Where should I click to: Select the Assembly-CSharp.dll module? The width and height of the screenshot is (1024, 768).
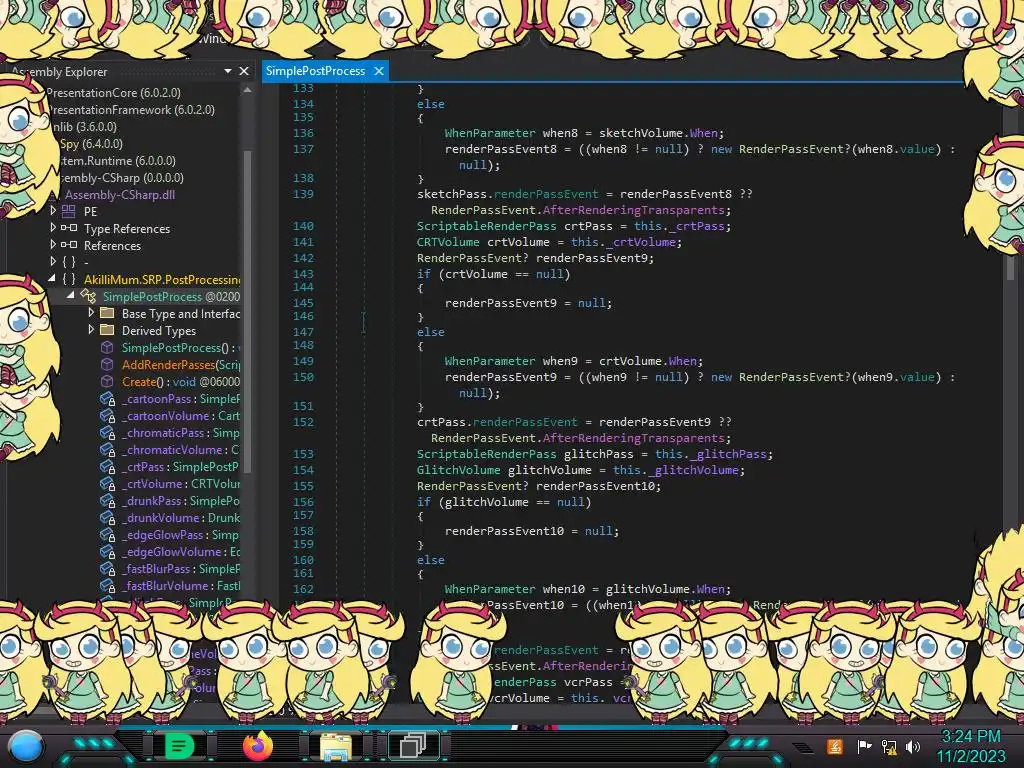pyautogui.click(x=120, y=195)
